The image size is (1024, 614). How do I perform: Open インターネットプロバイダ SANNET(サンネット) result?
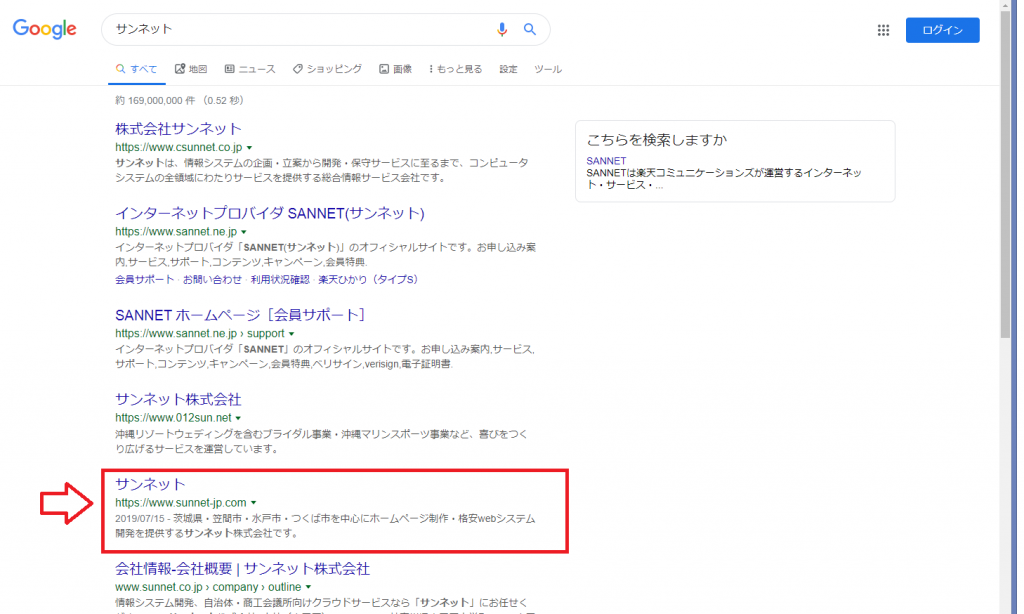[x=270, y=213]
